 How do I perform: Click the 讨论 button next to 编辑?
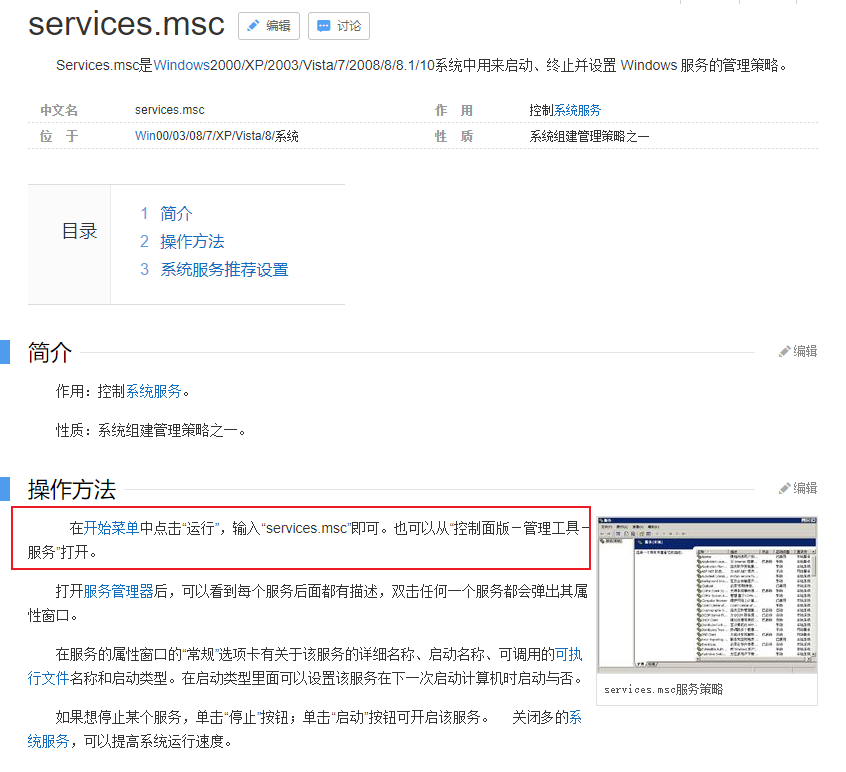(338, 26)
